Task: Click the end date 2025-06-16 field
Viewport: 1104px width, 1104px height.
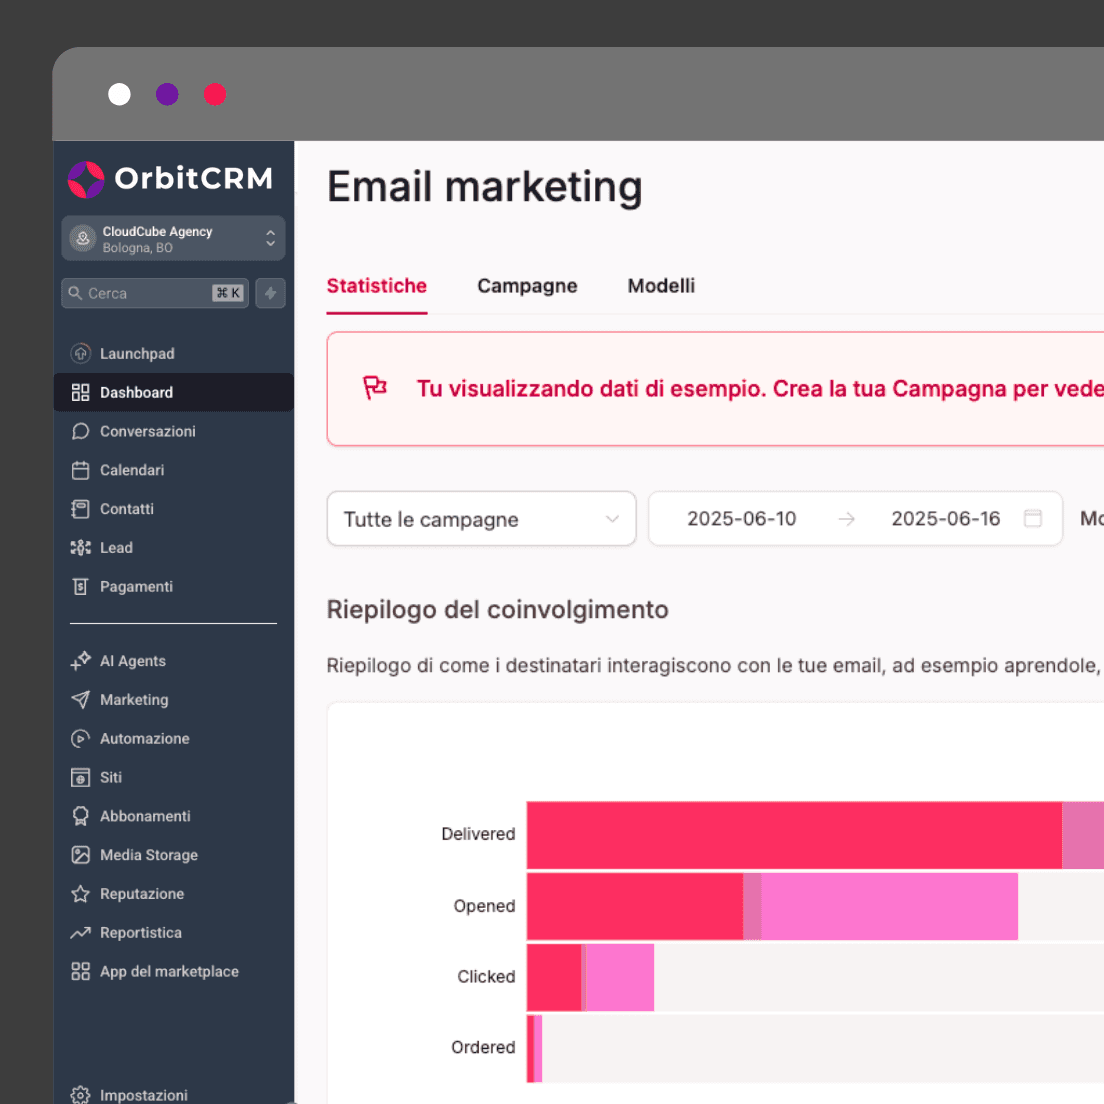Action: [x=946, y=519]
